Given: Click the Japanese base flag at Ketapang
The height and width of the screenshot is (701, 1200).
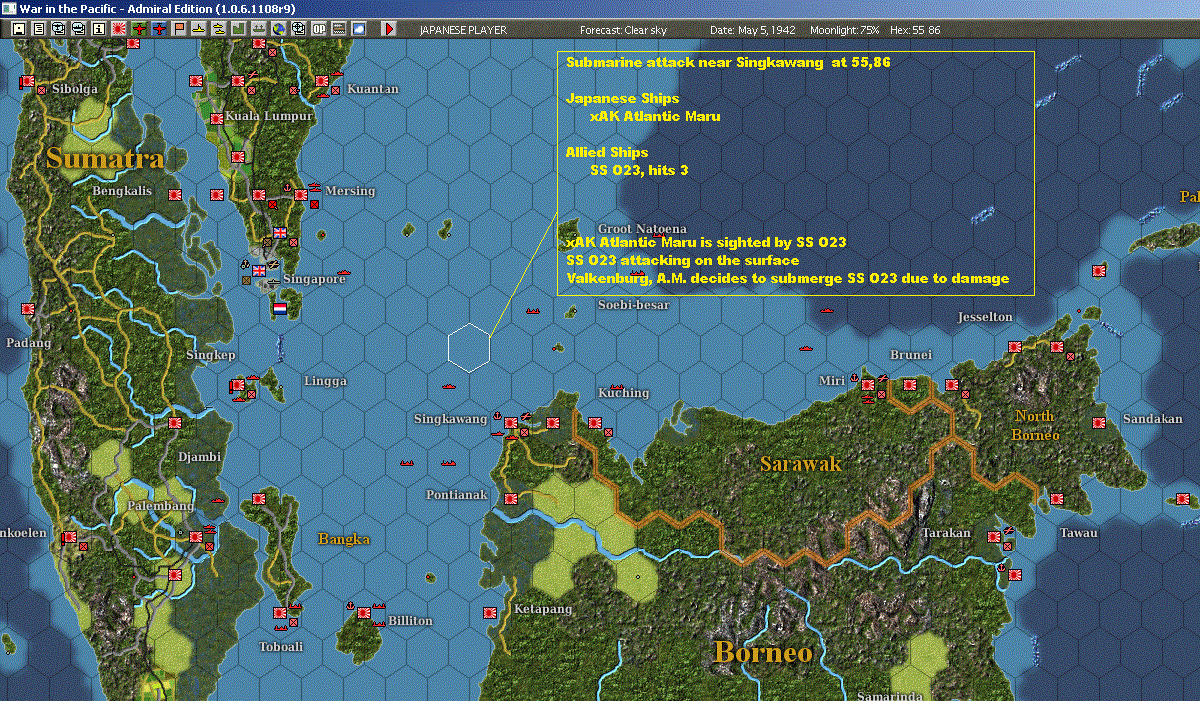Looking at the screenshot, I should pyautogui.click(x=490, y=612).
